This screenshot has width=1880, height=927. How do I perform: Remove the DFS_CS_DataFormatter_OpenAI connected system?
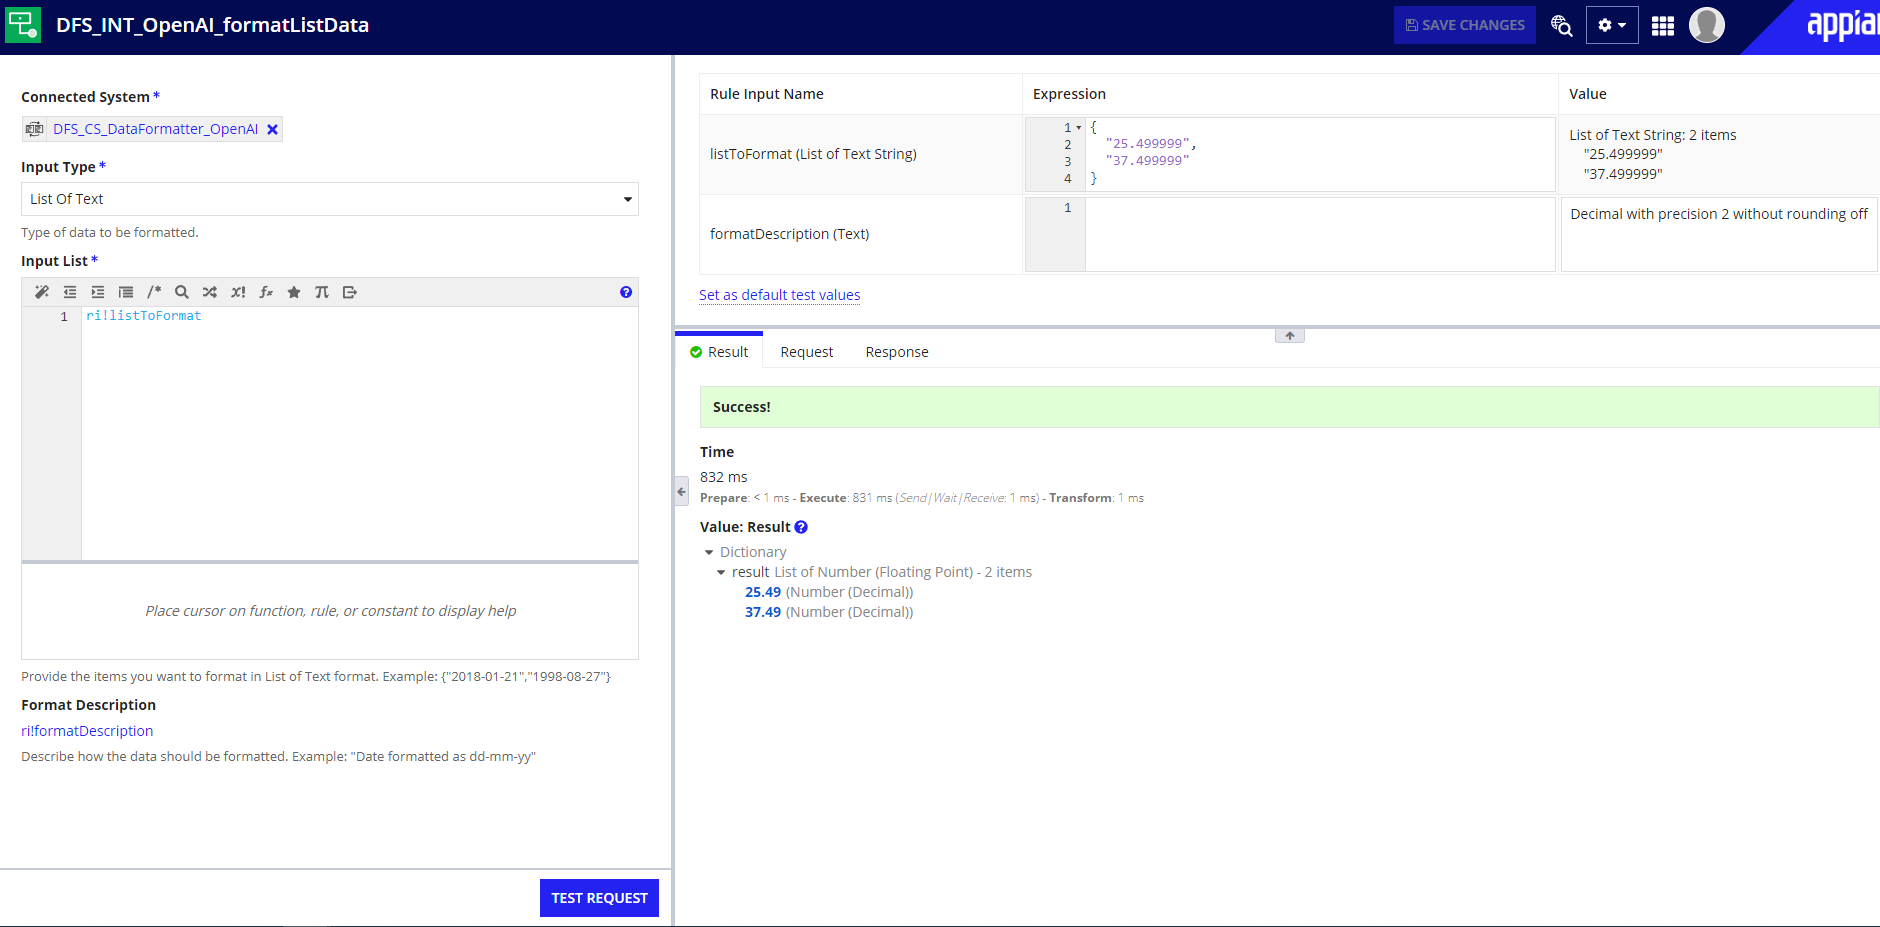click(x=272, y=129)
